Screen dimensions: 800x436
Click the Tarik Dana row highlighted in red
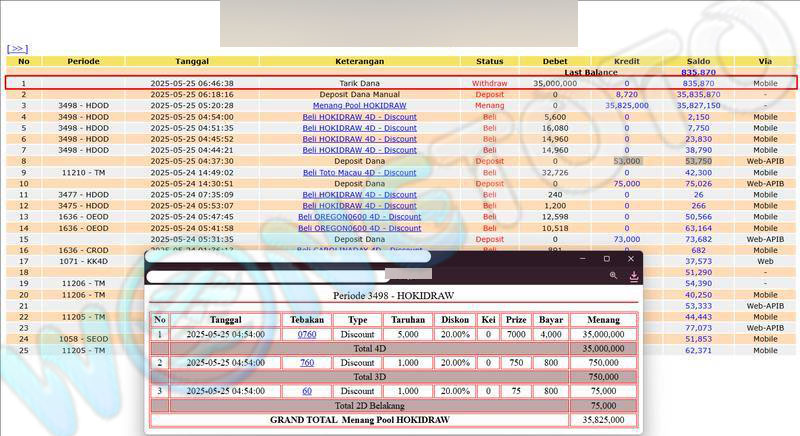point(400,84)
